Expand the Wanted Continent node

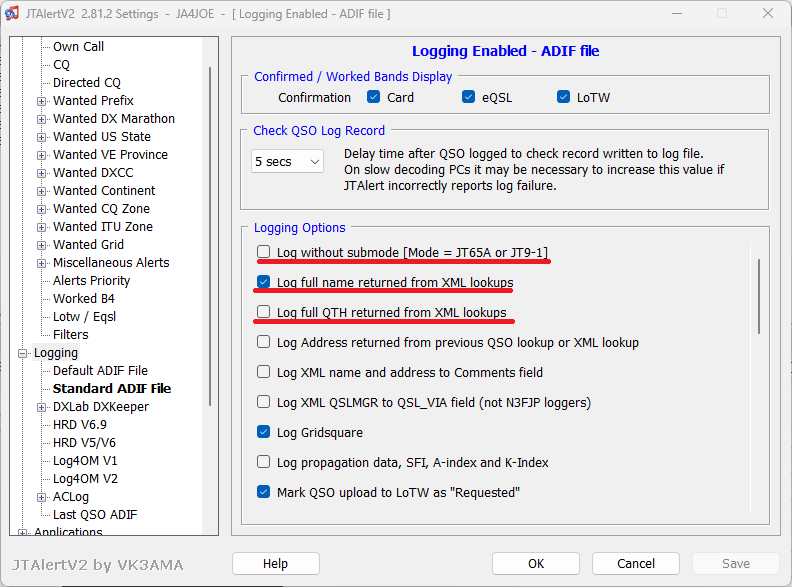[42, 191]
